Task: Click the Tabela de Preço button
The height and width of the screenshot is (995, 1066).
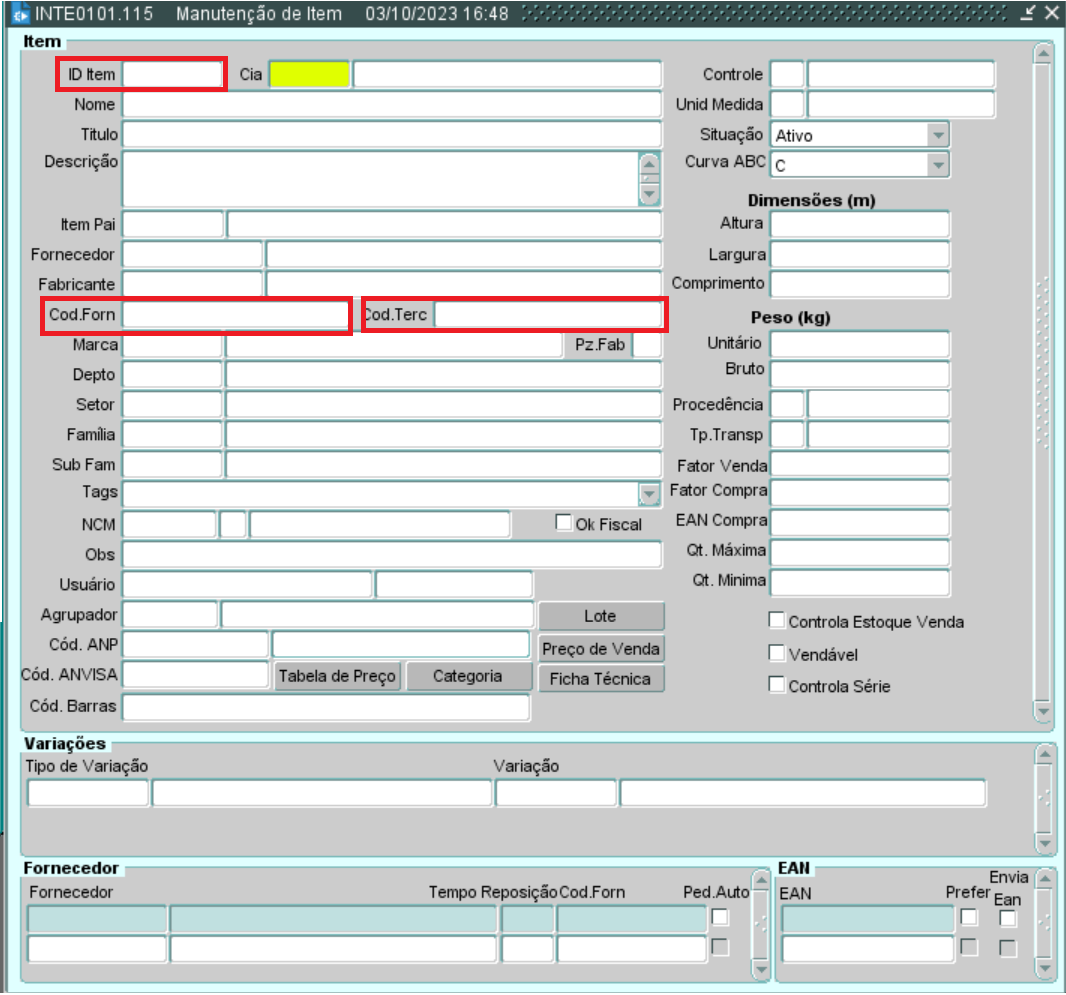Action: (x=338, y=677)
